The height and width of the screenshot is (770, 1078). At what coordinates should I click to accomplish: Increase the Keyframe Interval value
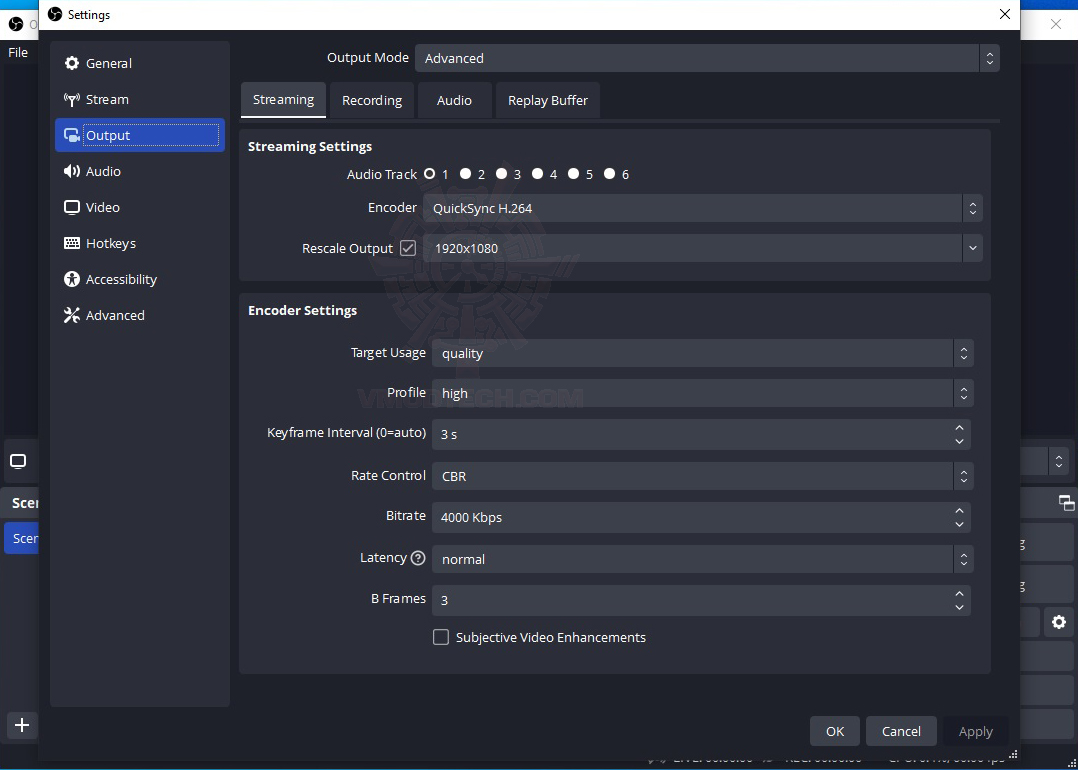pos(960,428)
